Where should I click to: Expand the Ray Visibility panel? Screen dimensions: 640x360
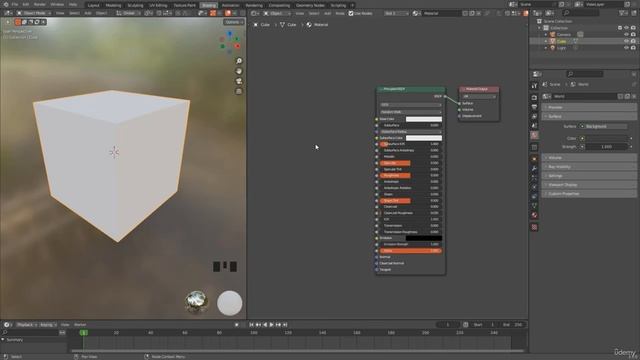(x=589, y=167)
